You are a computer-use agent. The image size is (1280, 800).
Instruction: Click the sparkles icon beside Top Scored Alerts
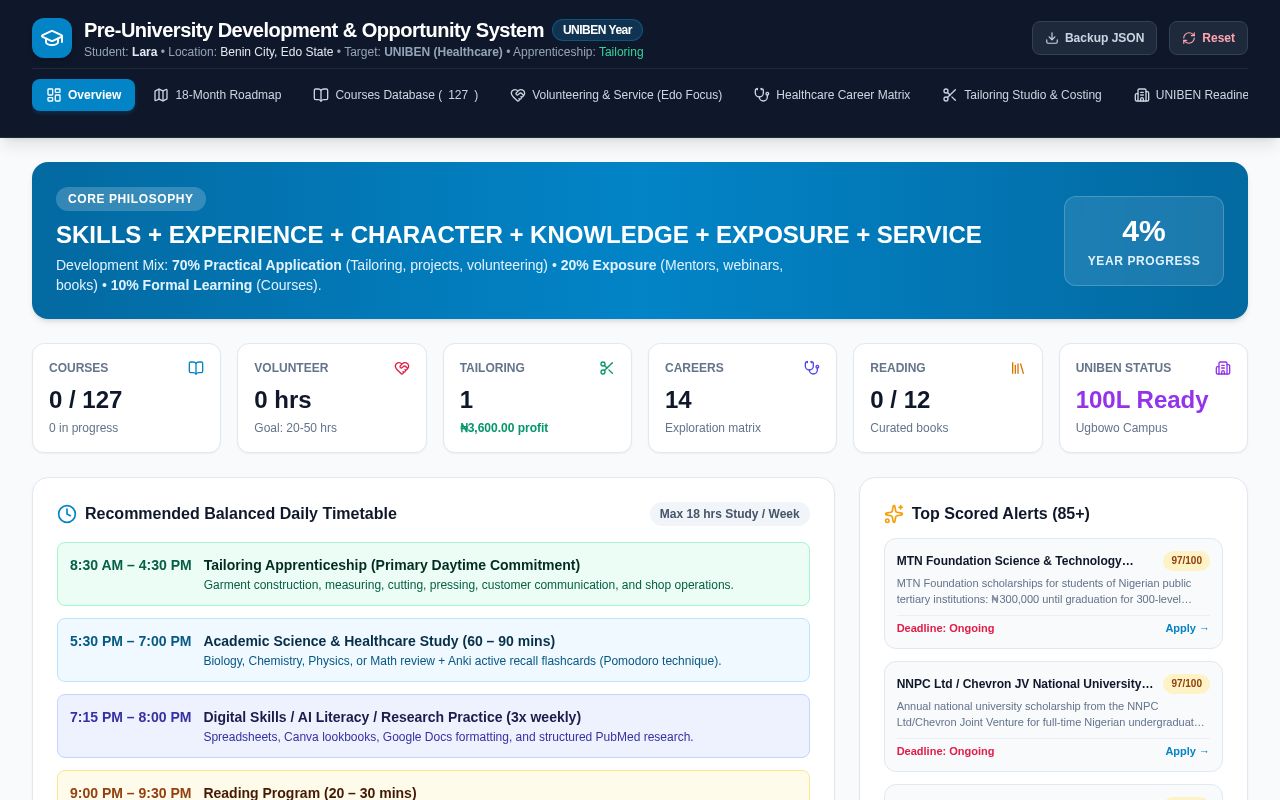(894, 514)
